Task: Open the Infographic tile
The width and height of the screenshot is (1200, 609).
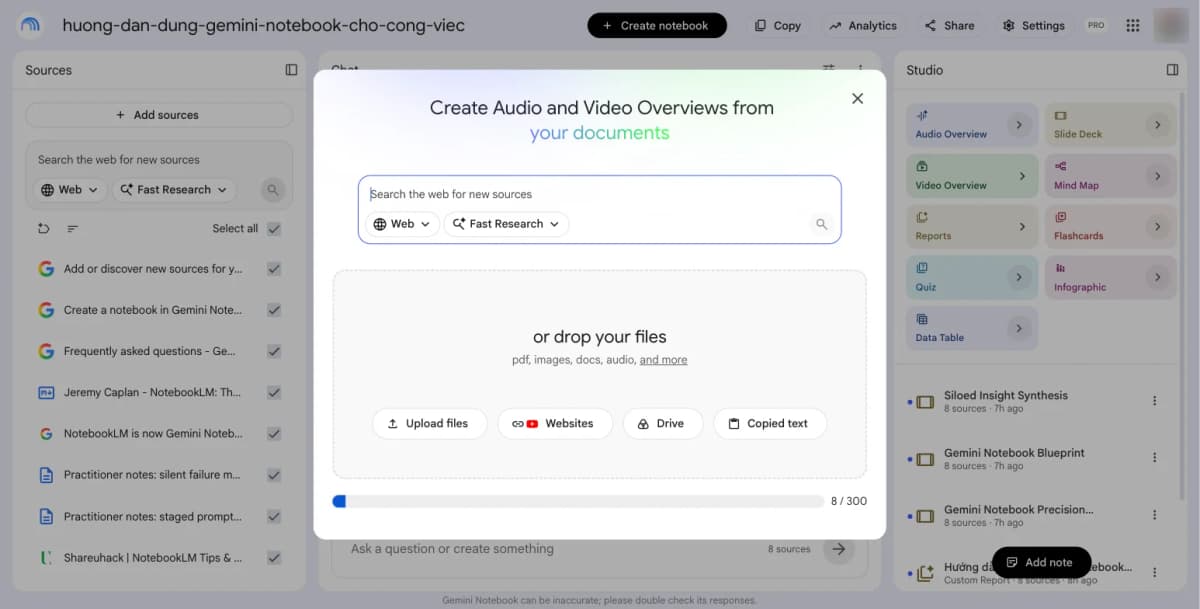Action: click(1110, 277)
